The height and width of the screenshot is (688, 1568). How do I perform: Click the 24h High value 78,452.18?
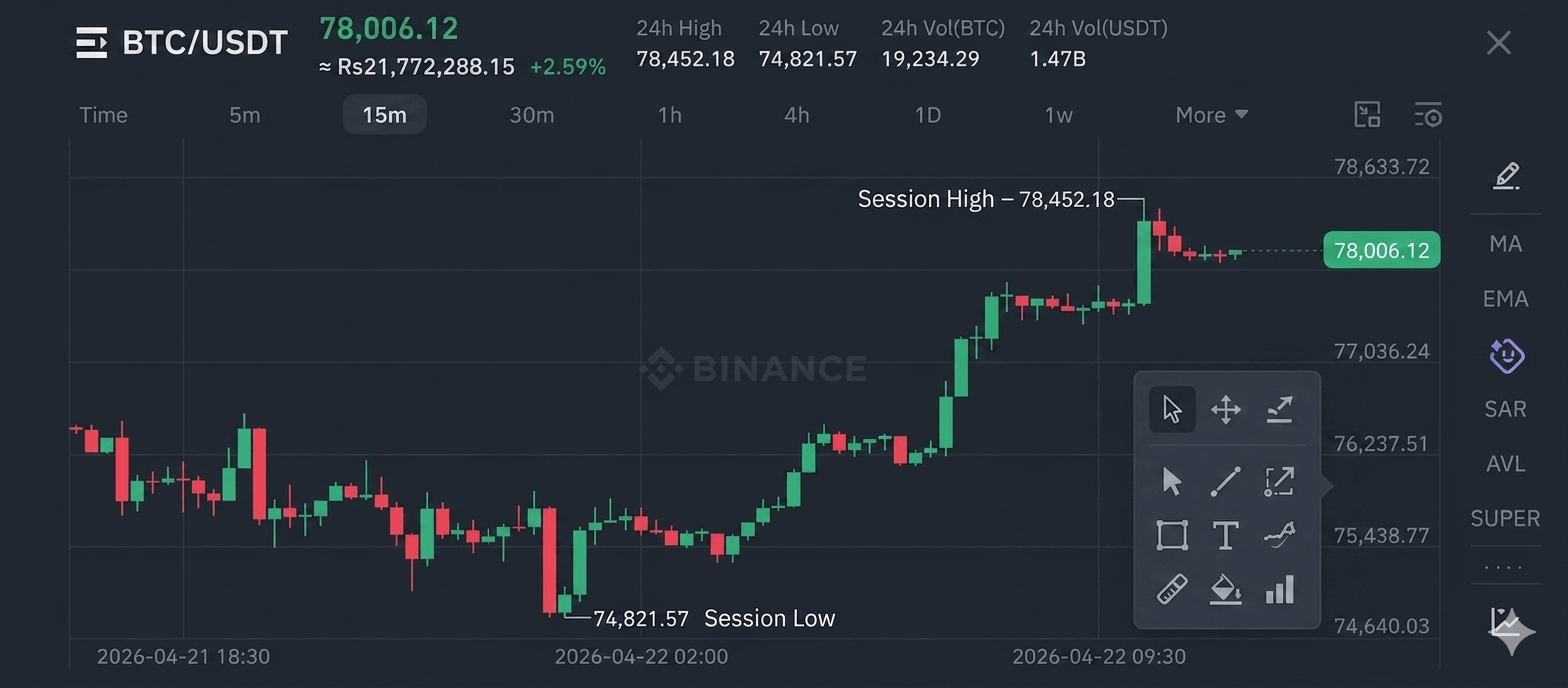click(x=686, y=59)
